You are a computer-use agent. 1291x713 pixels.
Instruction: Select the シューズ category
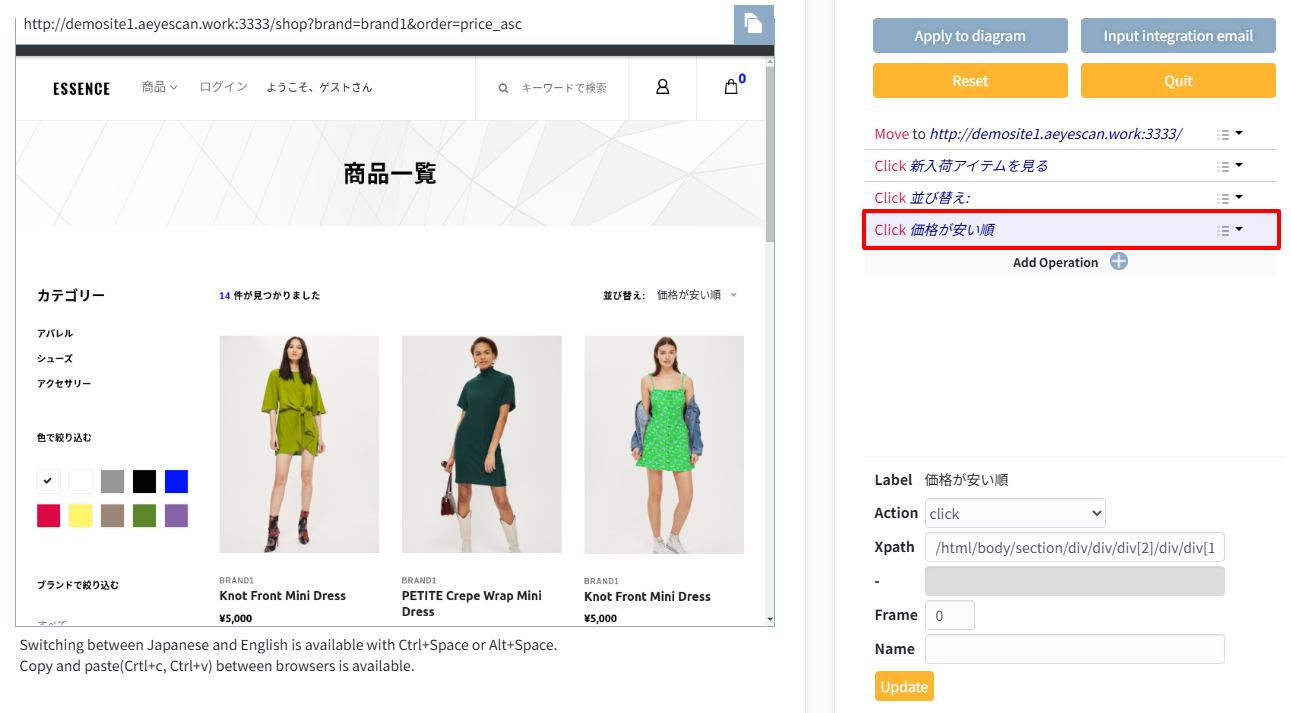coord(55,358)
